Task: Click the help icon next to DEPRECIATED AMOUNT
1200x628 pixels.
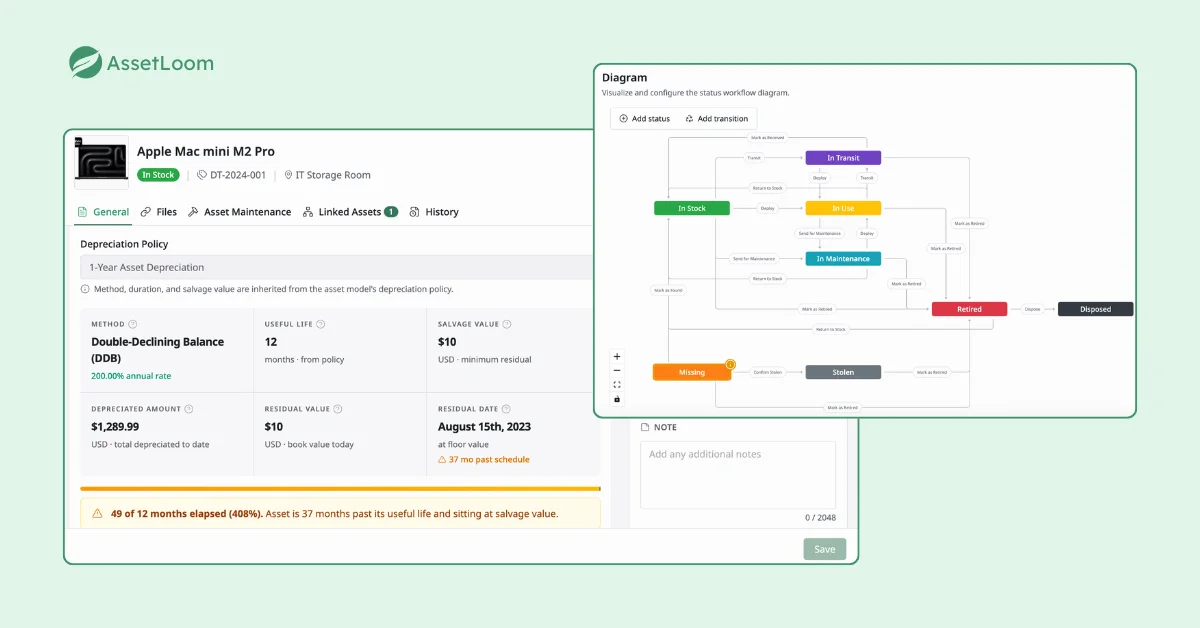Action: (189, 409)
